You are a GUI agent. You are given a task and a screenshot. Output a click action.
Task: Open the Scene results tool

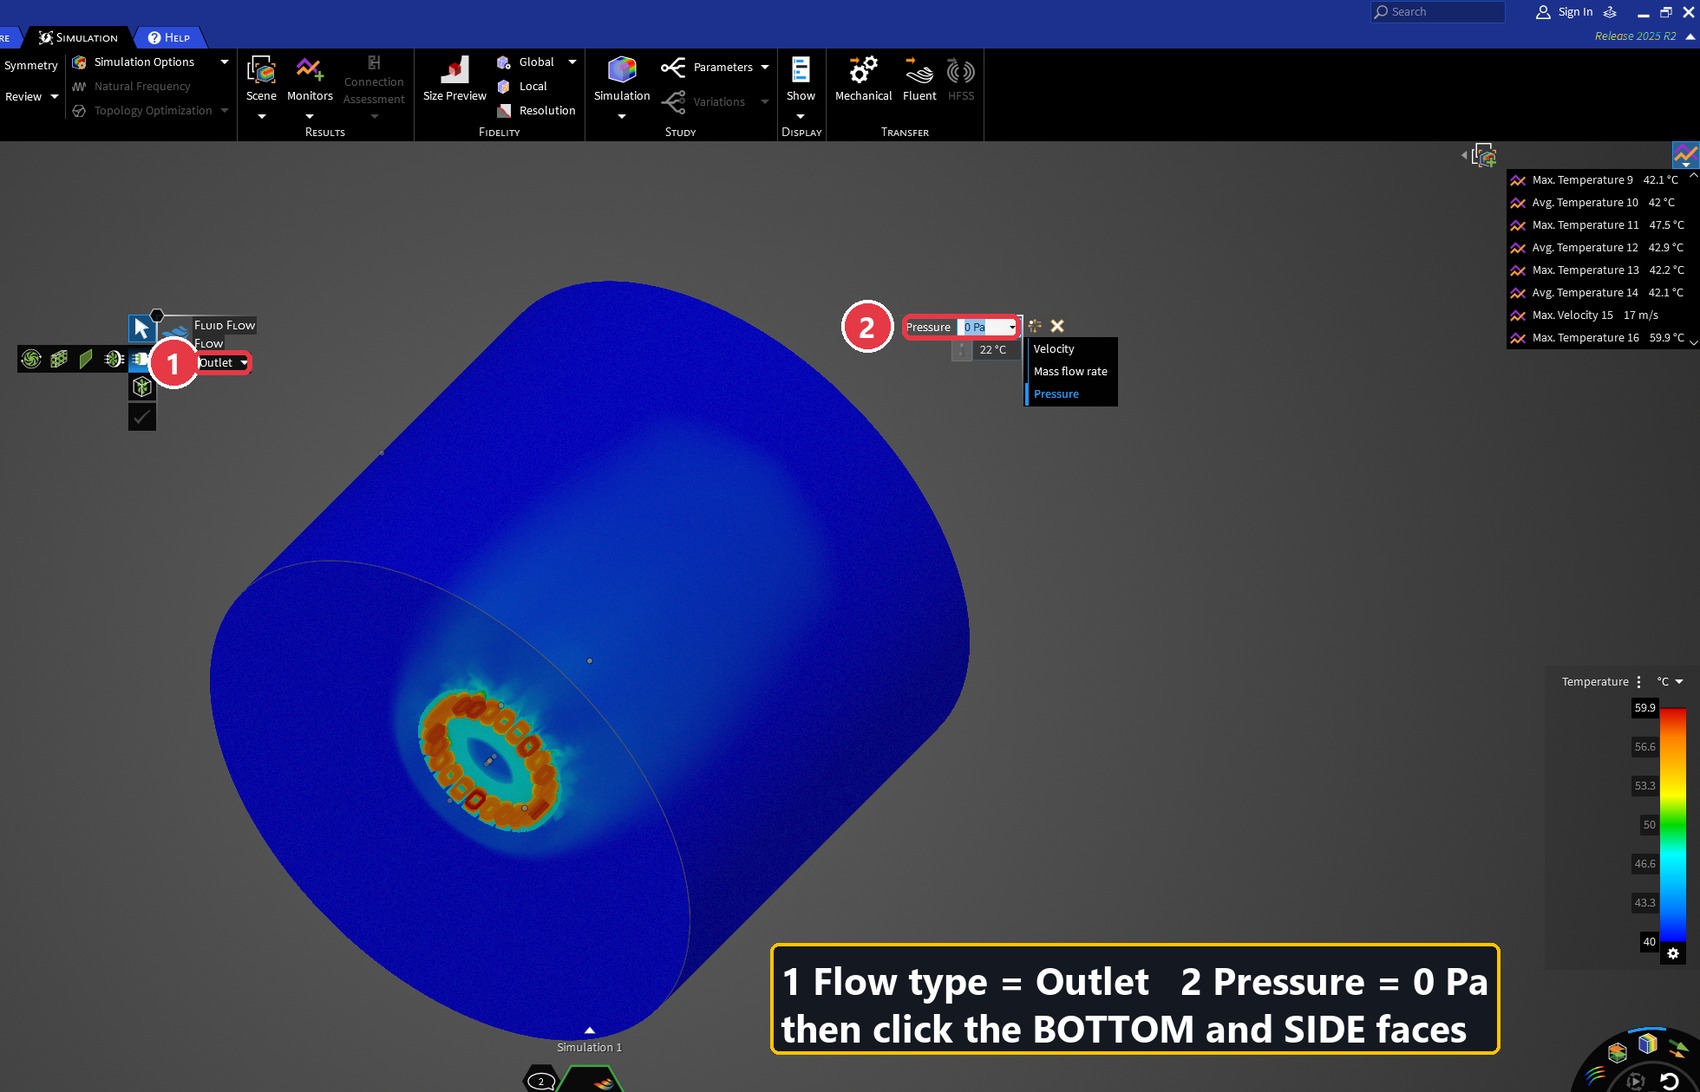click(x=261, y=79)
